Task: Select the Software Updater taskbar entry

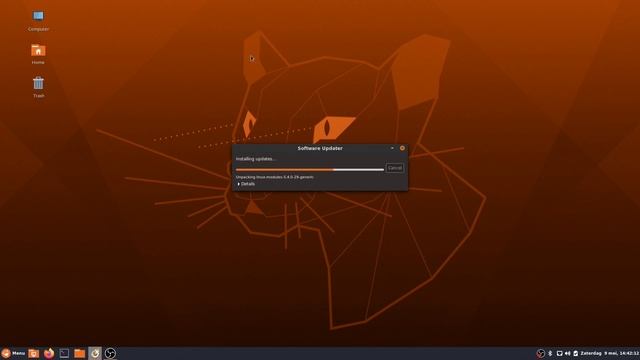Action: click(x=95, y=353)
